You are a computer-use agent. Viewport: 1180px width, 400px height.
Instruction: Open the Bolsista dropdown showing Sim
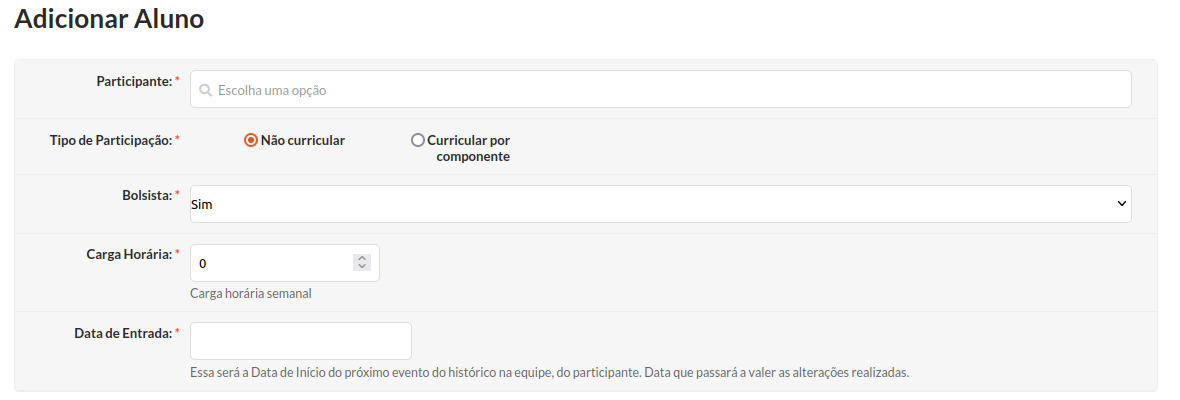(x=660, y=204)
